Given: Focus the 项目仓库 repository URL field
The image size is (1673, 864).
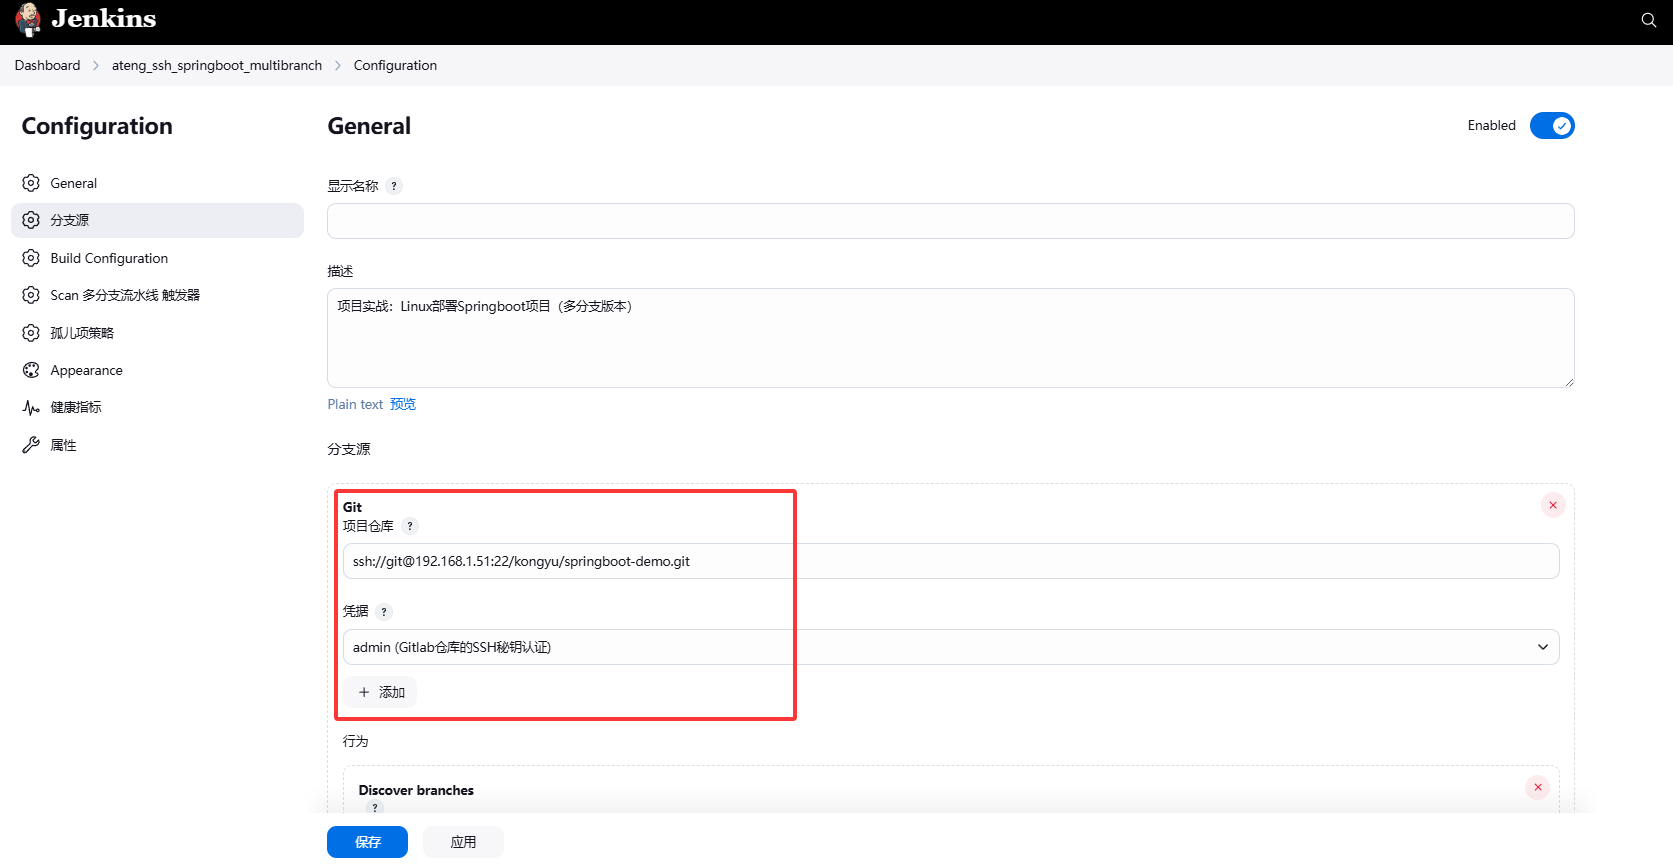Looking at the screenshot, I should [x=950, y=561].
